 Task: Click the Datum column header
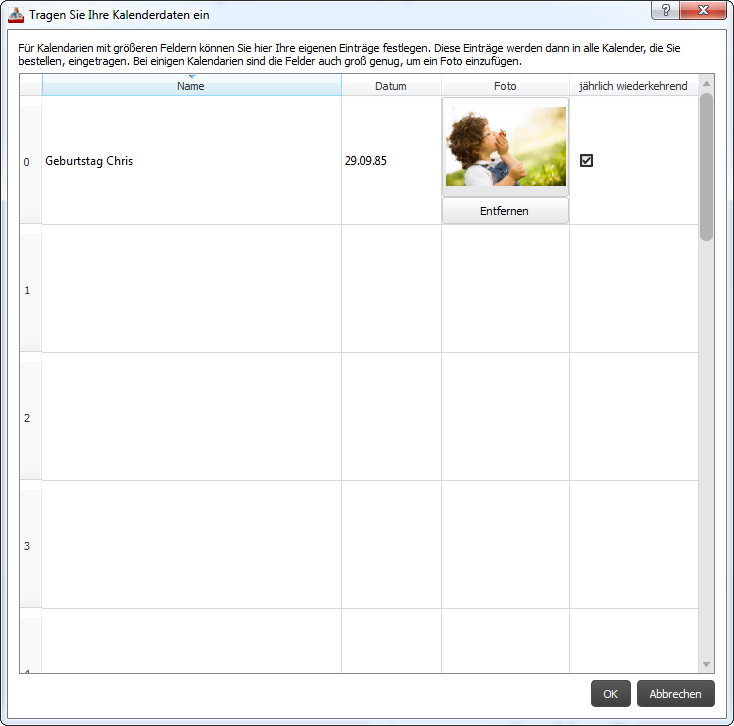(391, 86)
